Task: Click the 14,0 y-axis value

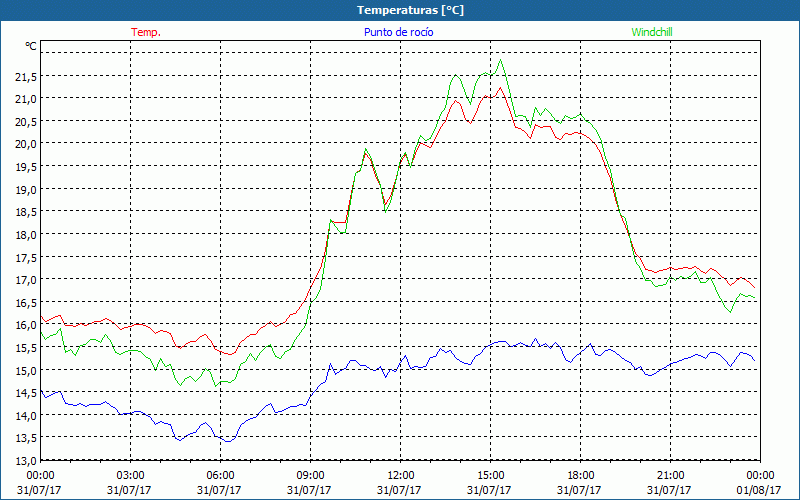Action: [x=26, y=416]
